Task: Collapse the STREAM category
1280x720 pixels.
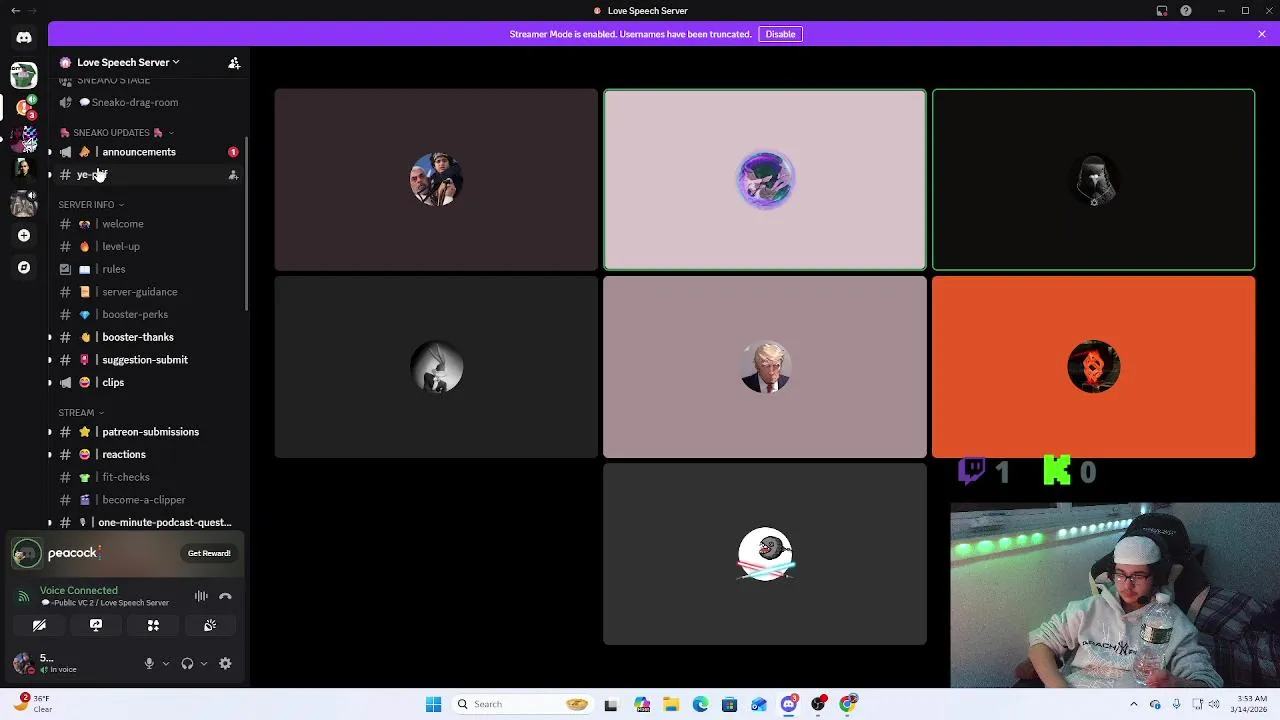Action: point(81,412)
